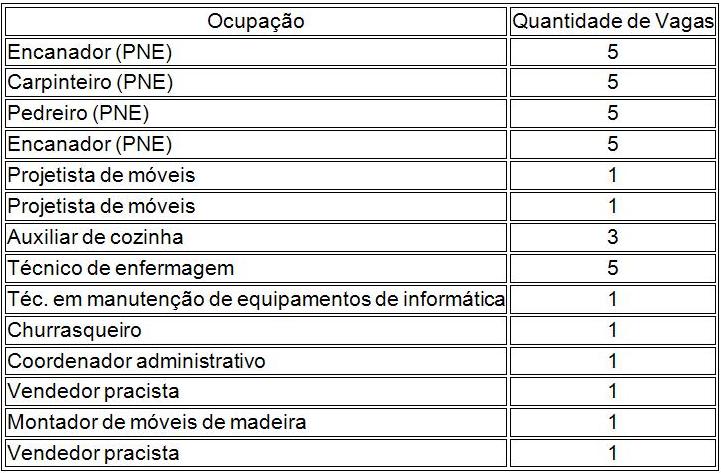Viewport: 721px width, 473px height.
Task: Select the Pedreiro (PNE) occupation cell
Action: pyautogui.click(x=78, y=114)
